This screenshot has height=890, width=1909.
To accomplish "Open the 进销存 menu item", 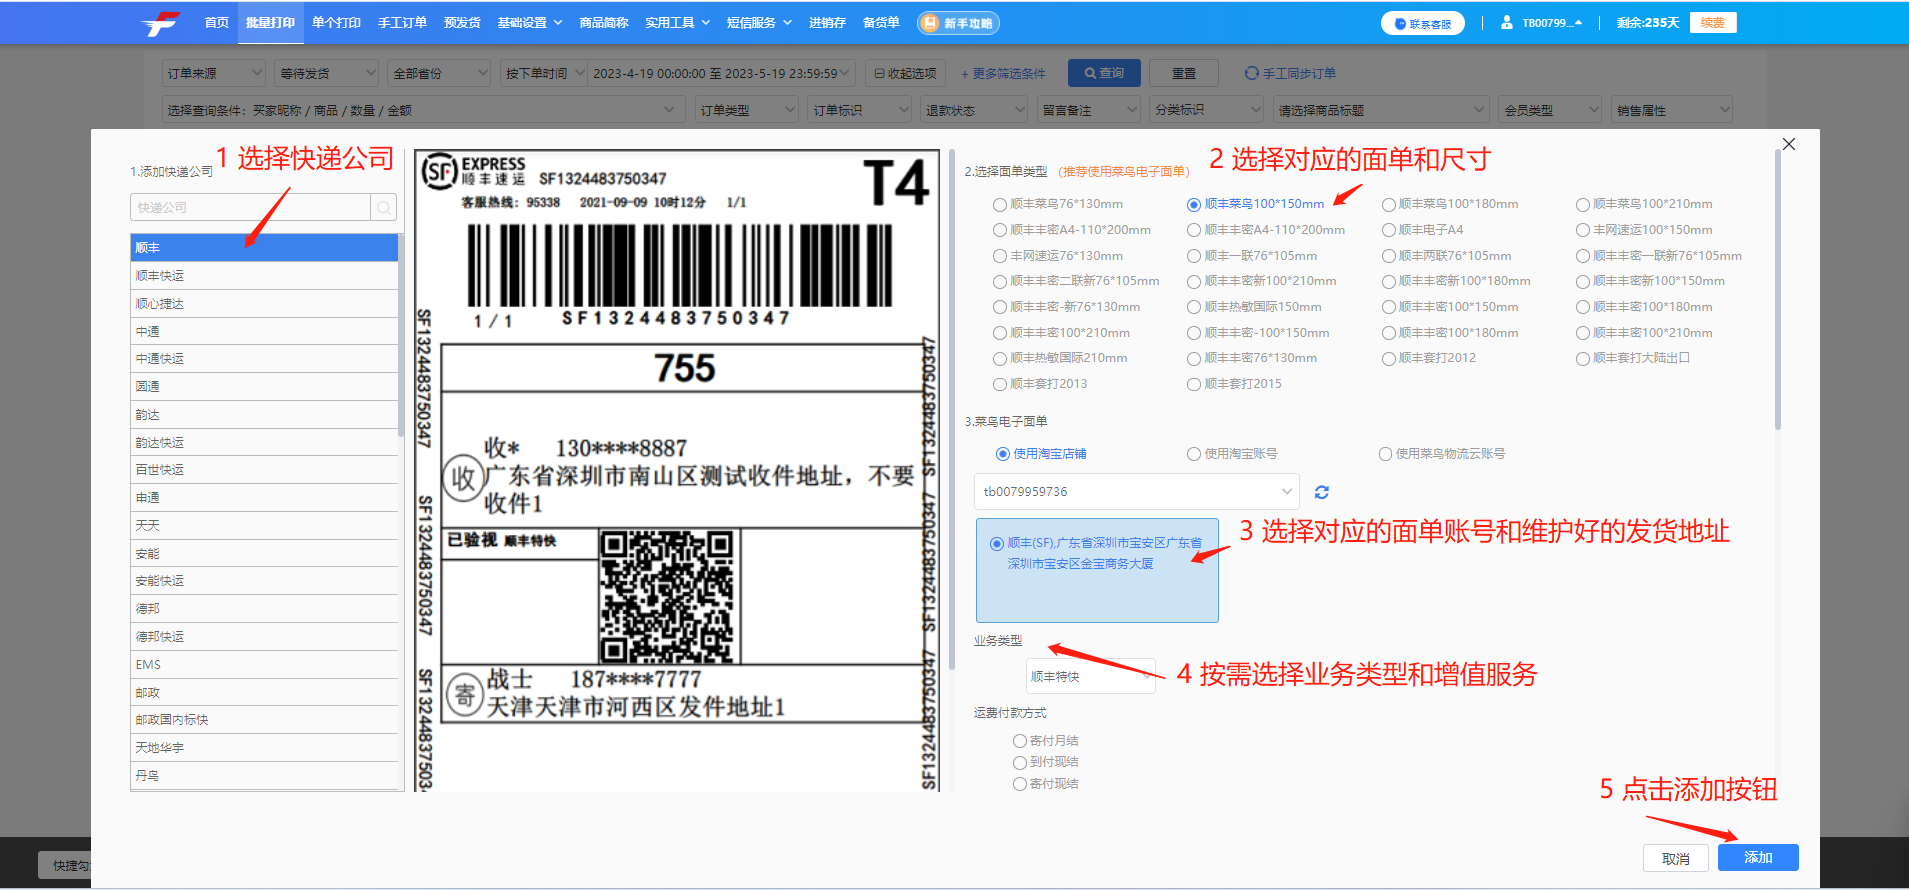I will pos(827,22).
